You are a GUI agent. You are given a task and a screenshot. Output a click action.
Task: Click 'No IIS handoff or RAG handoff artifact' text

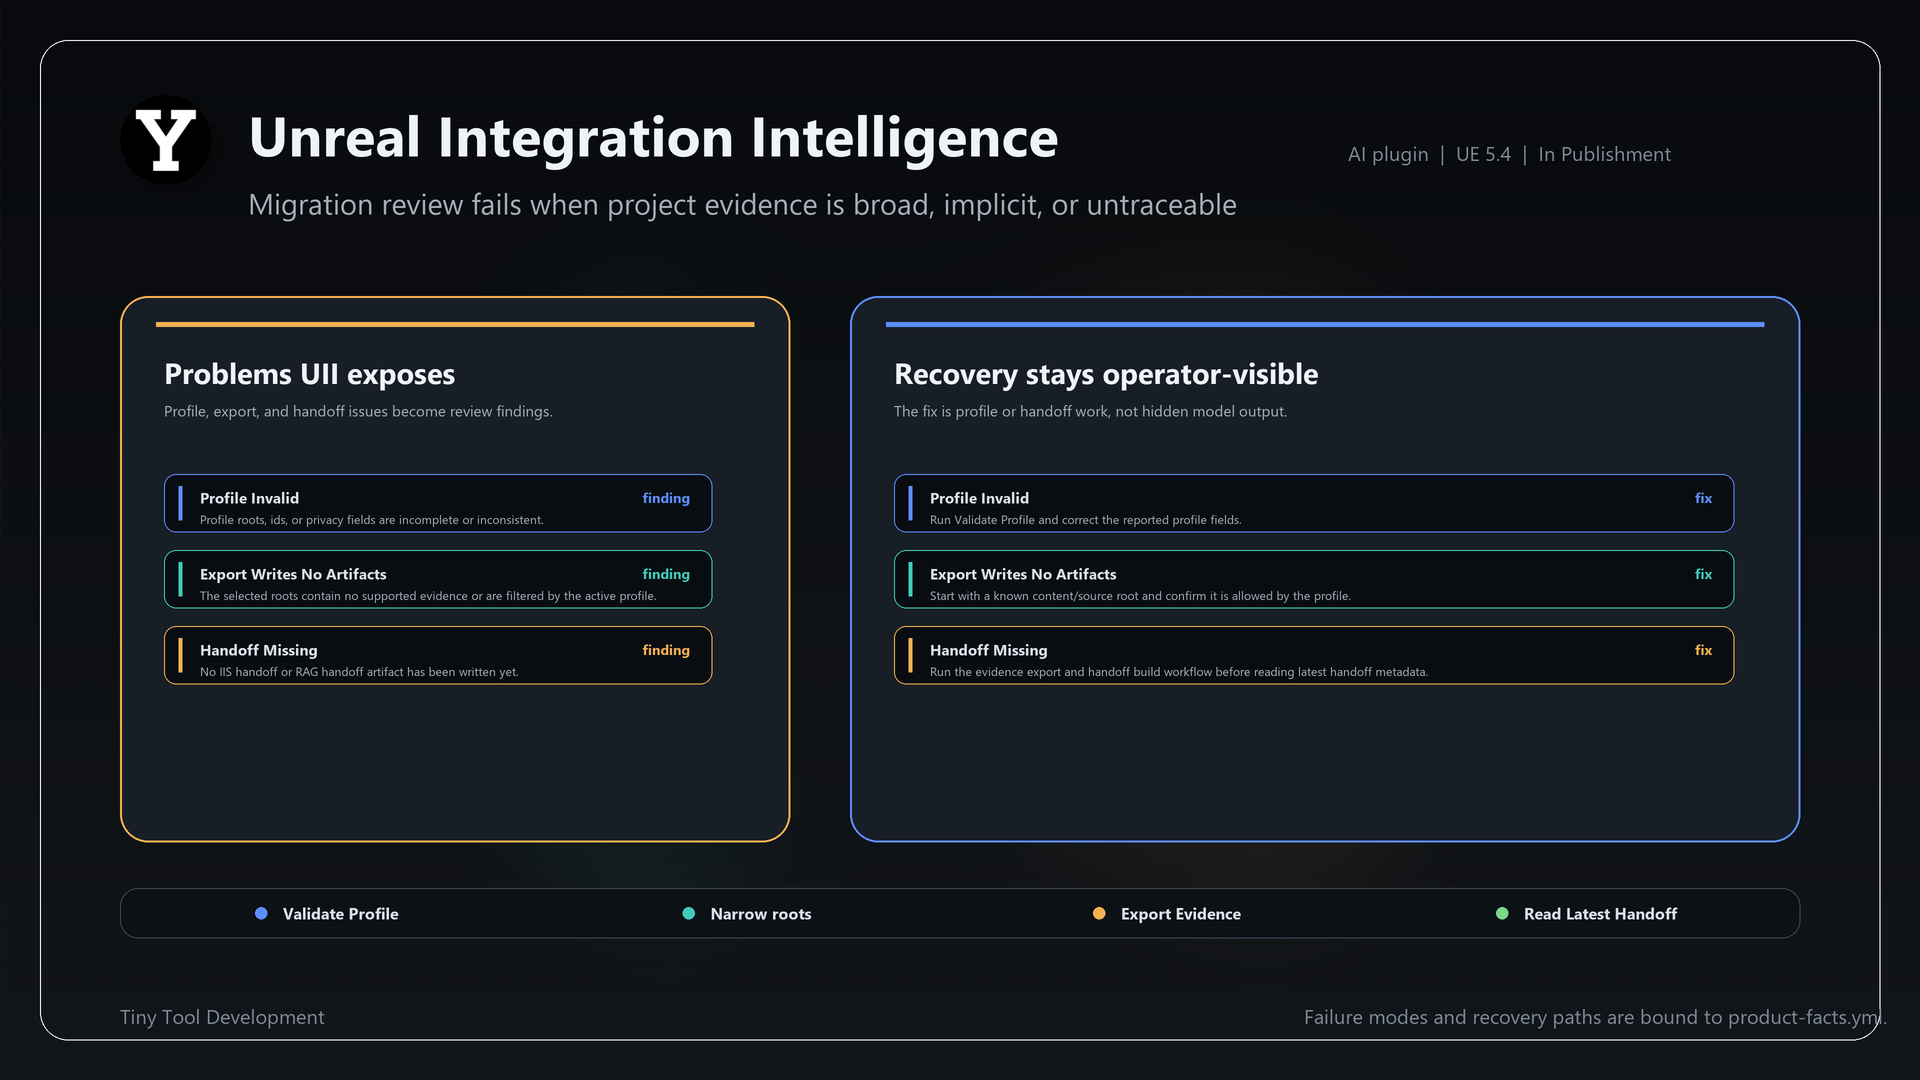359,672
